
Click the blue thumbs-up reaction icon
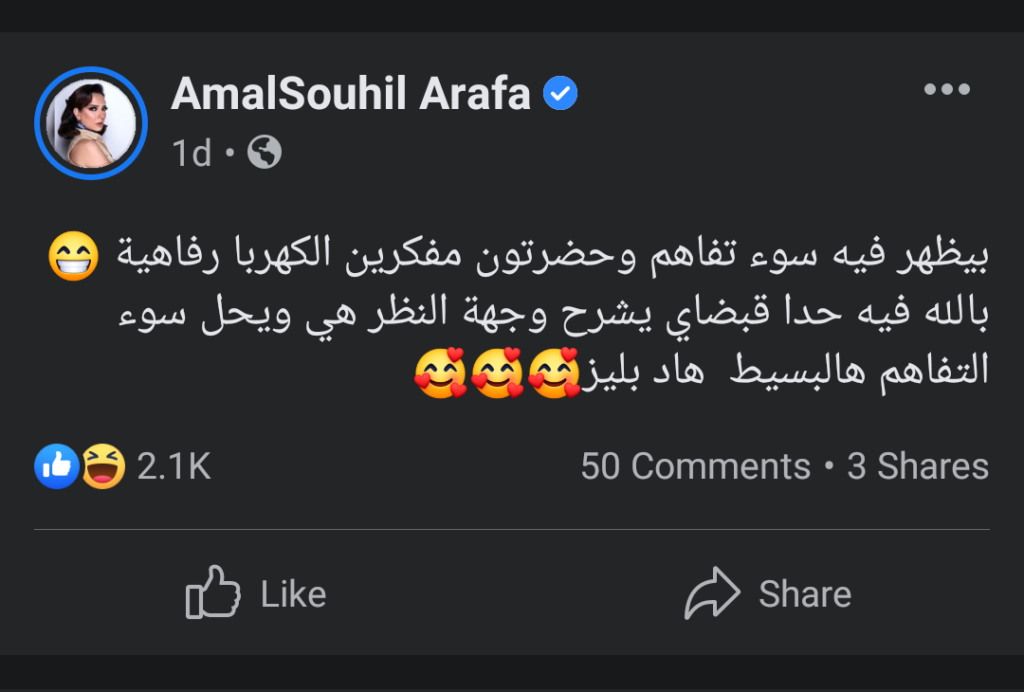tap(56, 466)
